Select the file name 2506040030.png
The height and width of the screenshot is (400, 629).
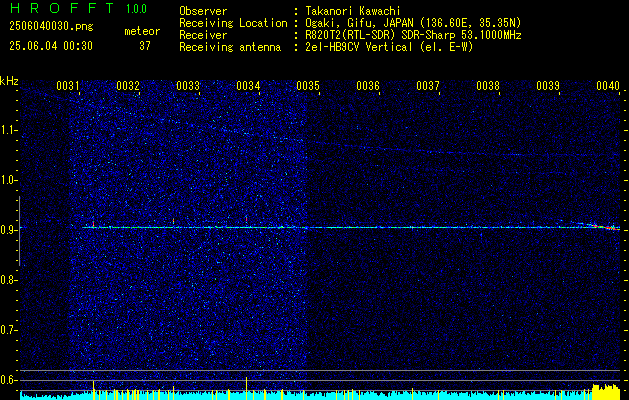[x=51, y=26]
